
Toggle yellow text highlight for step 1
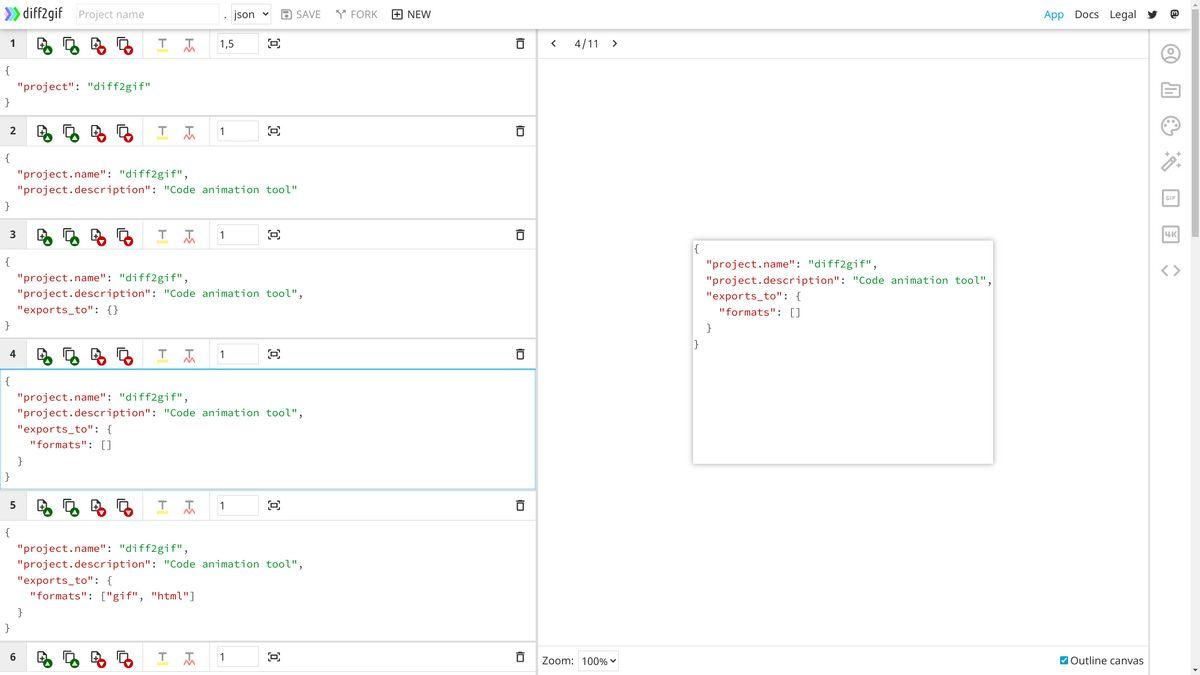pyautogui.click(x=162, y=45)
